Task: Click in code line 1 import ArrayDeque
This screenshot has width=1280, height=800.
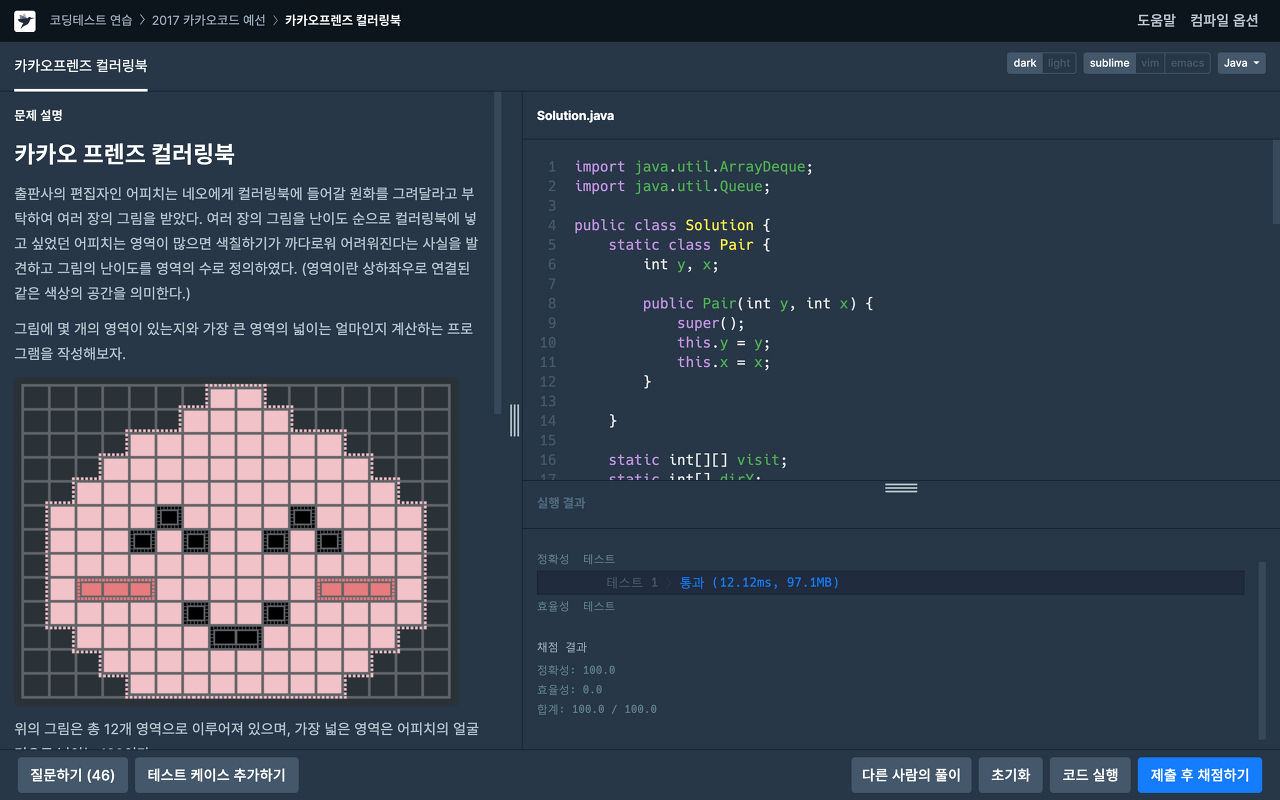Action: [694, 167]
